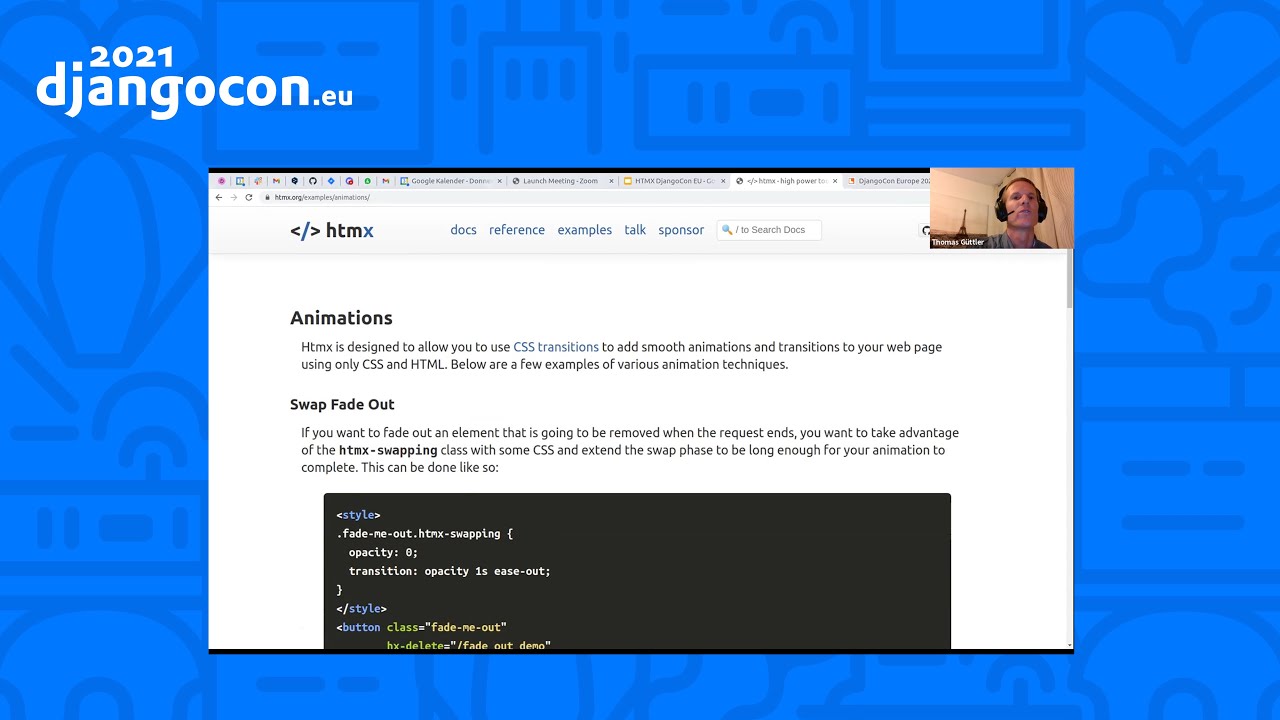Switch to the DjangoCon Europe 2021 tab
The height and width of the screenshot is (720, 1280).
(x=888, y=181)
